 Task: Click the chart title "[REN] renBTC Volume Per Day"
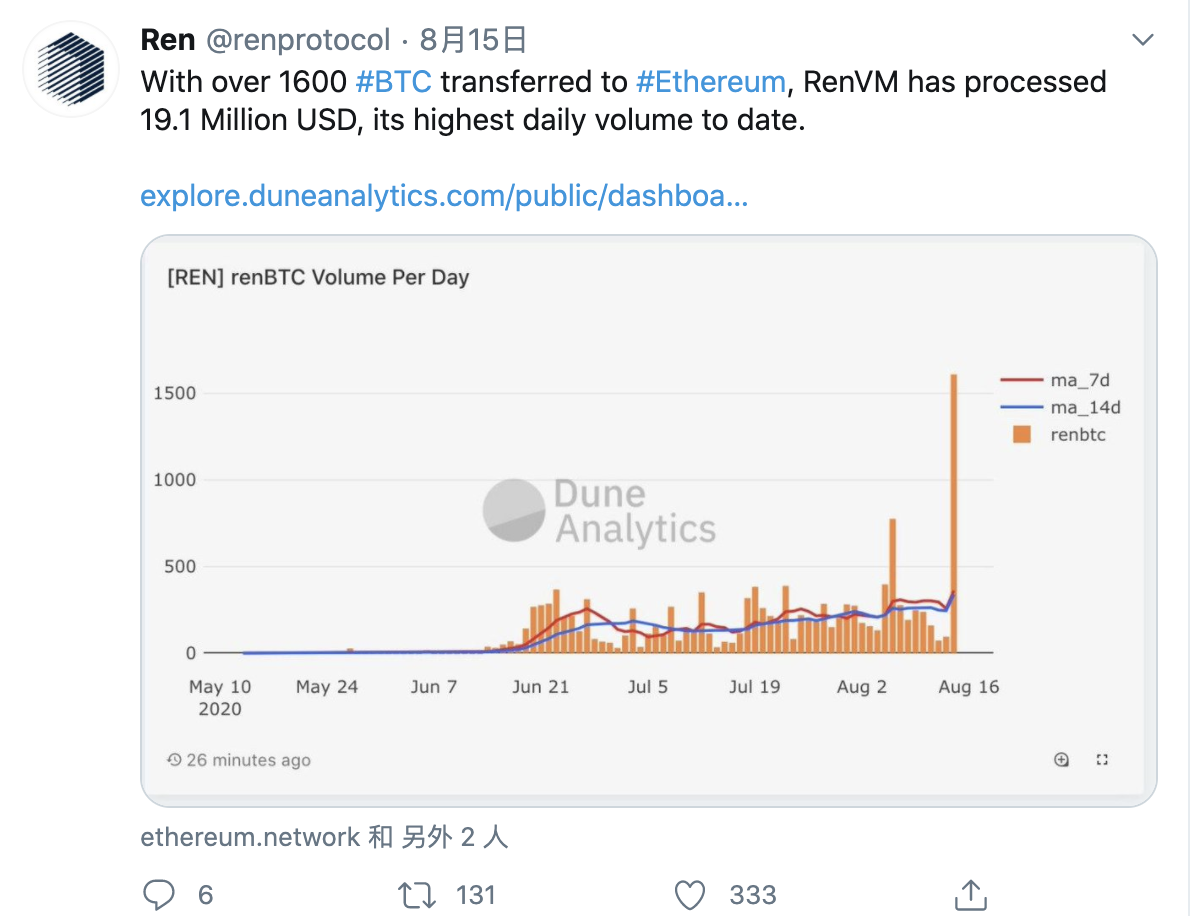pyautogui.click(x=318, y=277)
